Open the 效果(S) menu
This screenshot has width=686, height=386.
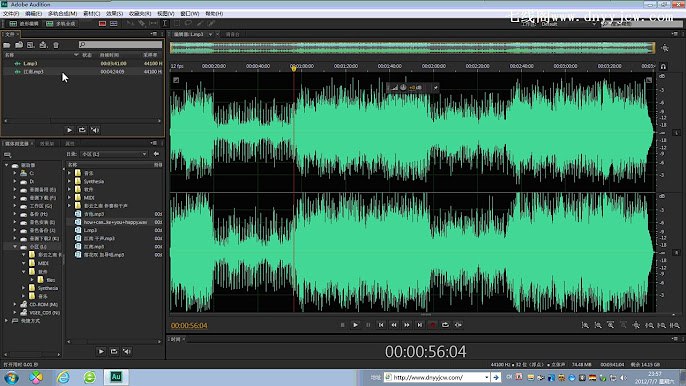(x=114, y=14)
